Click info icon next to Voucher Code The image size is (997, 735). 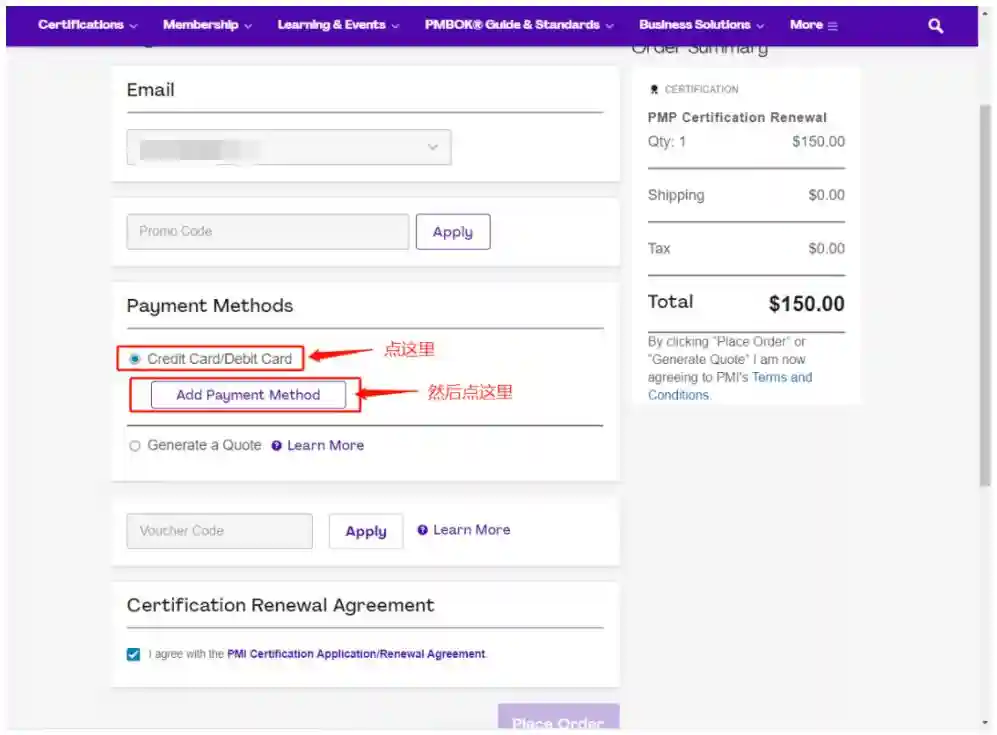422,530
